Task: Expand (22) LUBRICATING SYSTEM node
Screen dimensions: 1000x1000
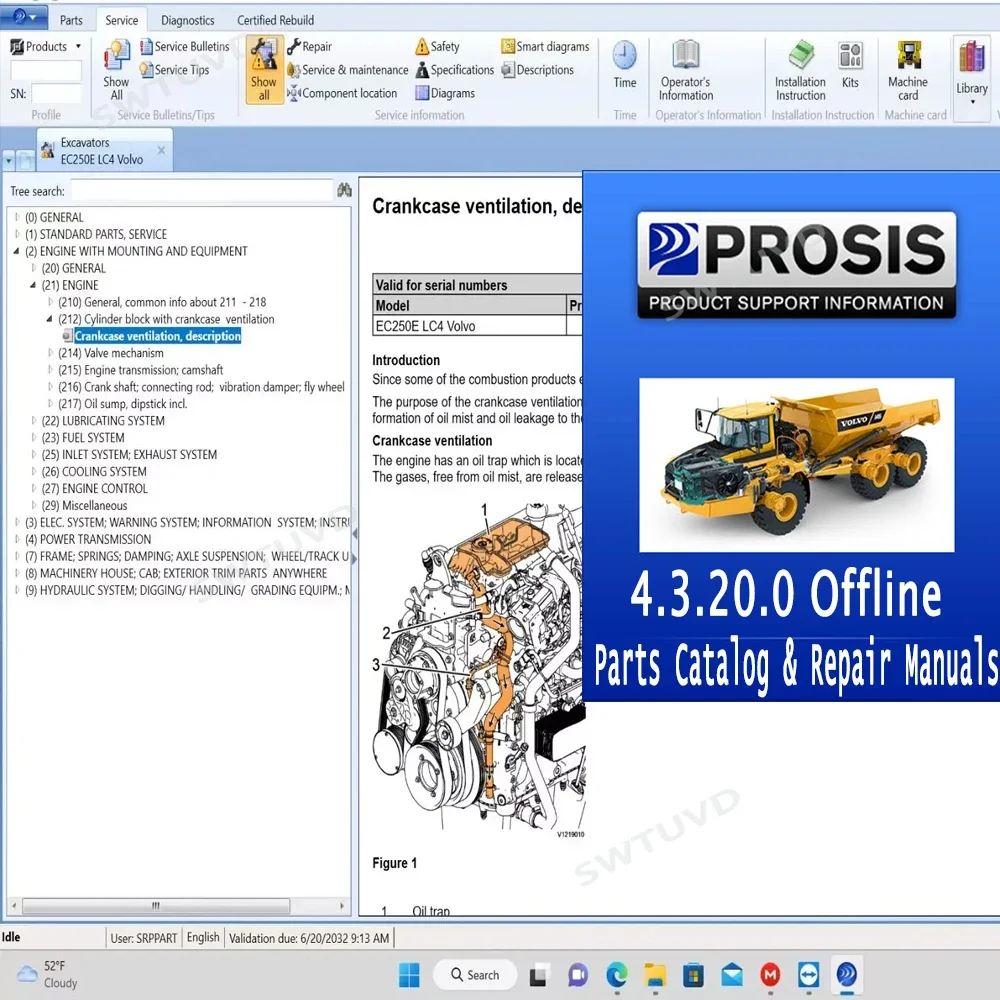Action: pos(33,421)
